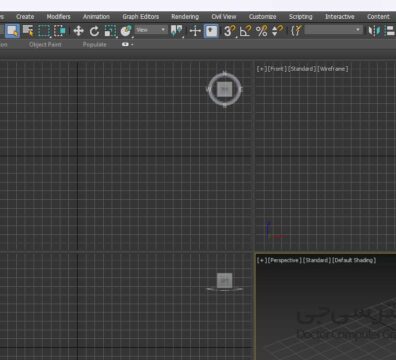Toggle Window/Crossing selection mode

(x=60, y=31)
